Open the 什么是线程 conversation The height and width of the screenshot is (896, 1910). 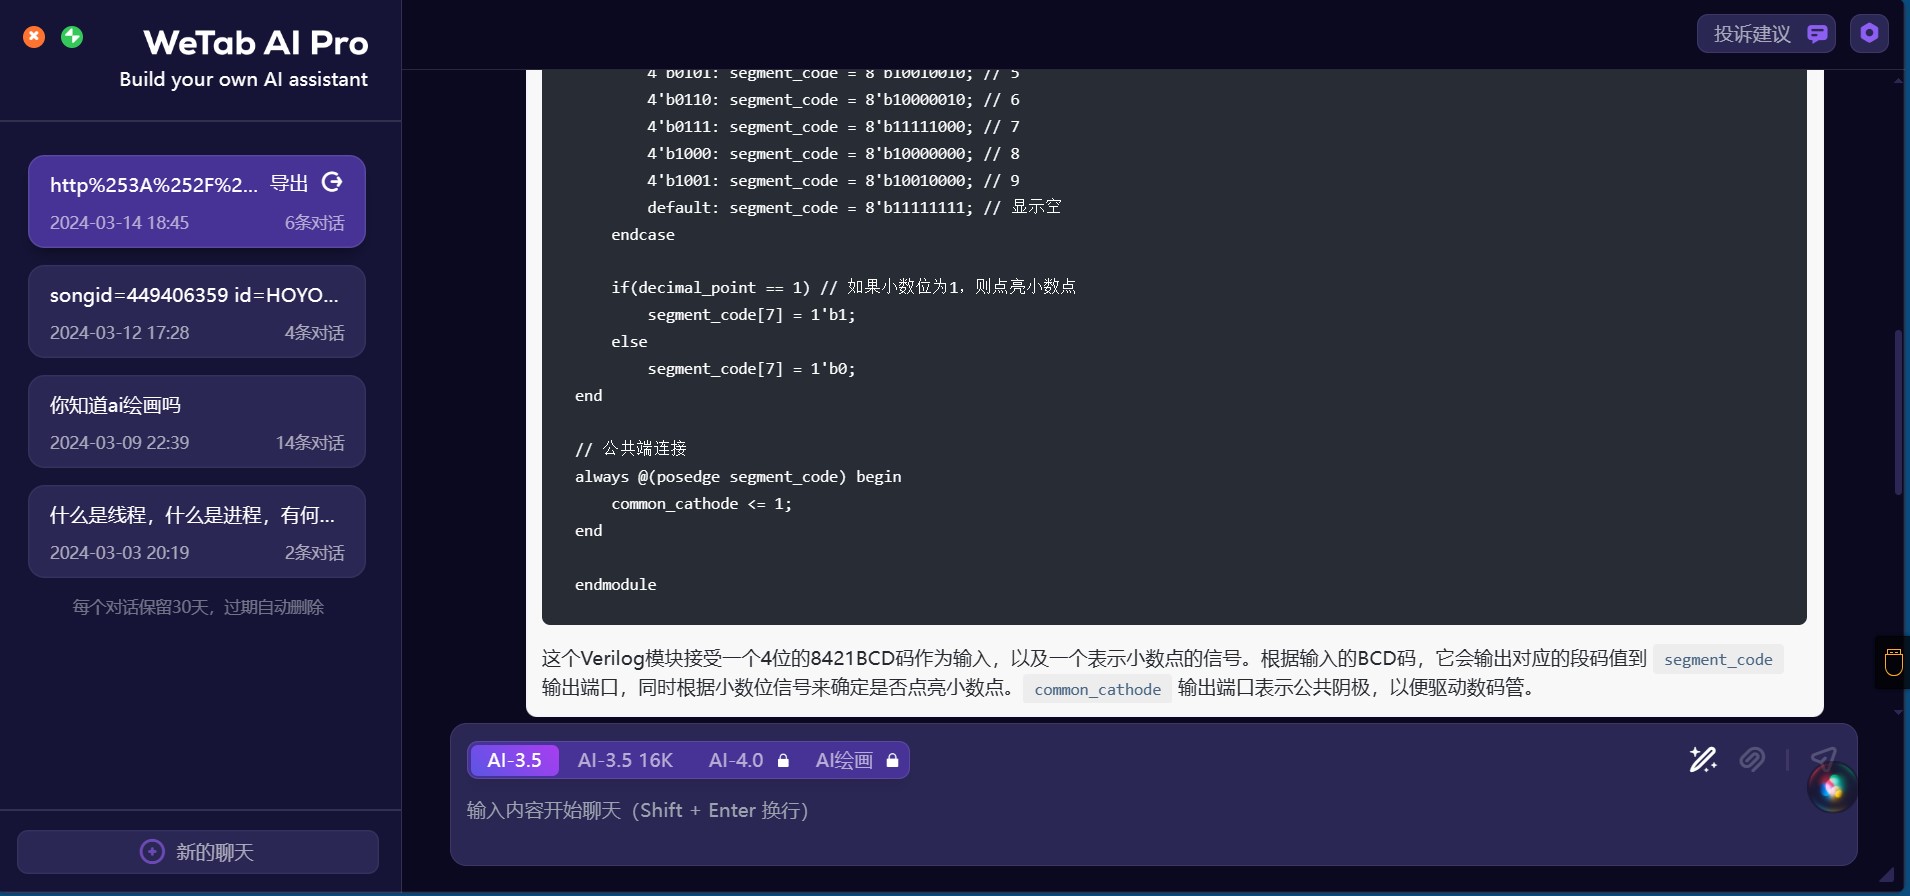pyautogui.click(x=197, y=532)
